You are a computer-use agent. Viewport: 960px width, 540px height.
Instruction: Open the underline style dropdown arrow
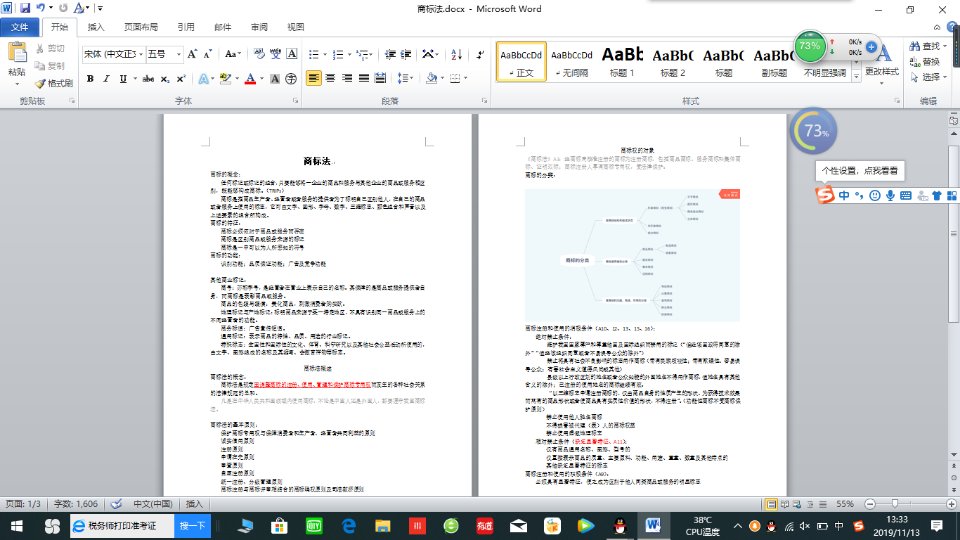click(x=135, y=79)
